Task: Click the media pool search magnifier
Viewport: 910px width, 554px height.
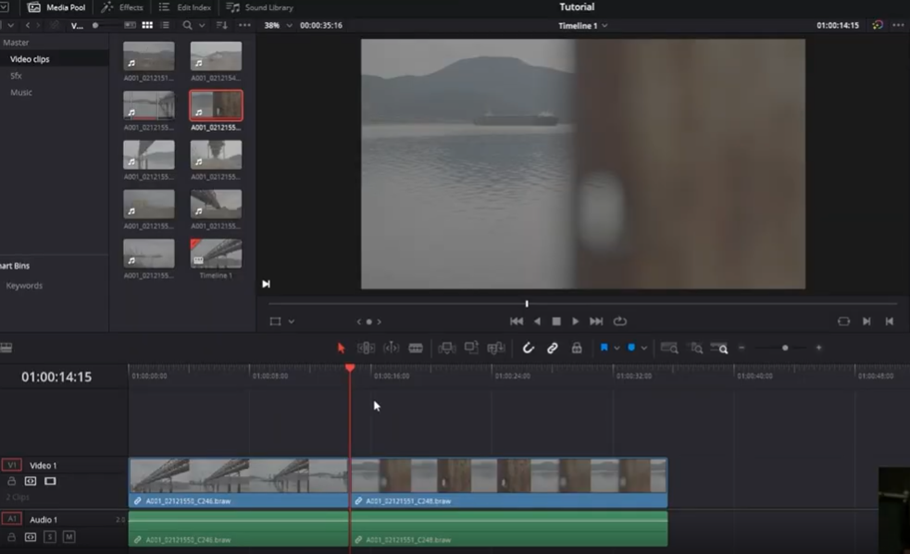Action: point(187,25)
